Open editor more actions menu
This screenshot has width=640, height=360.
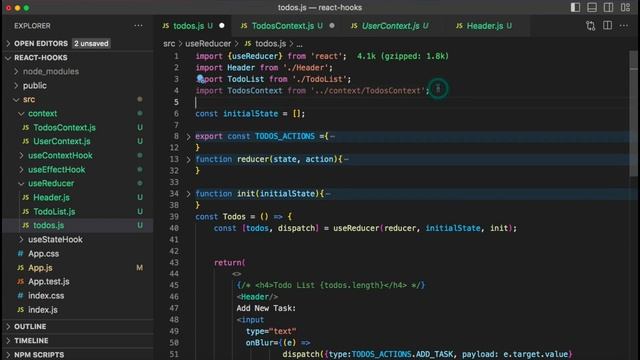[624, 25]
